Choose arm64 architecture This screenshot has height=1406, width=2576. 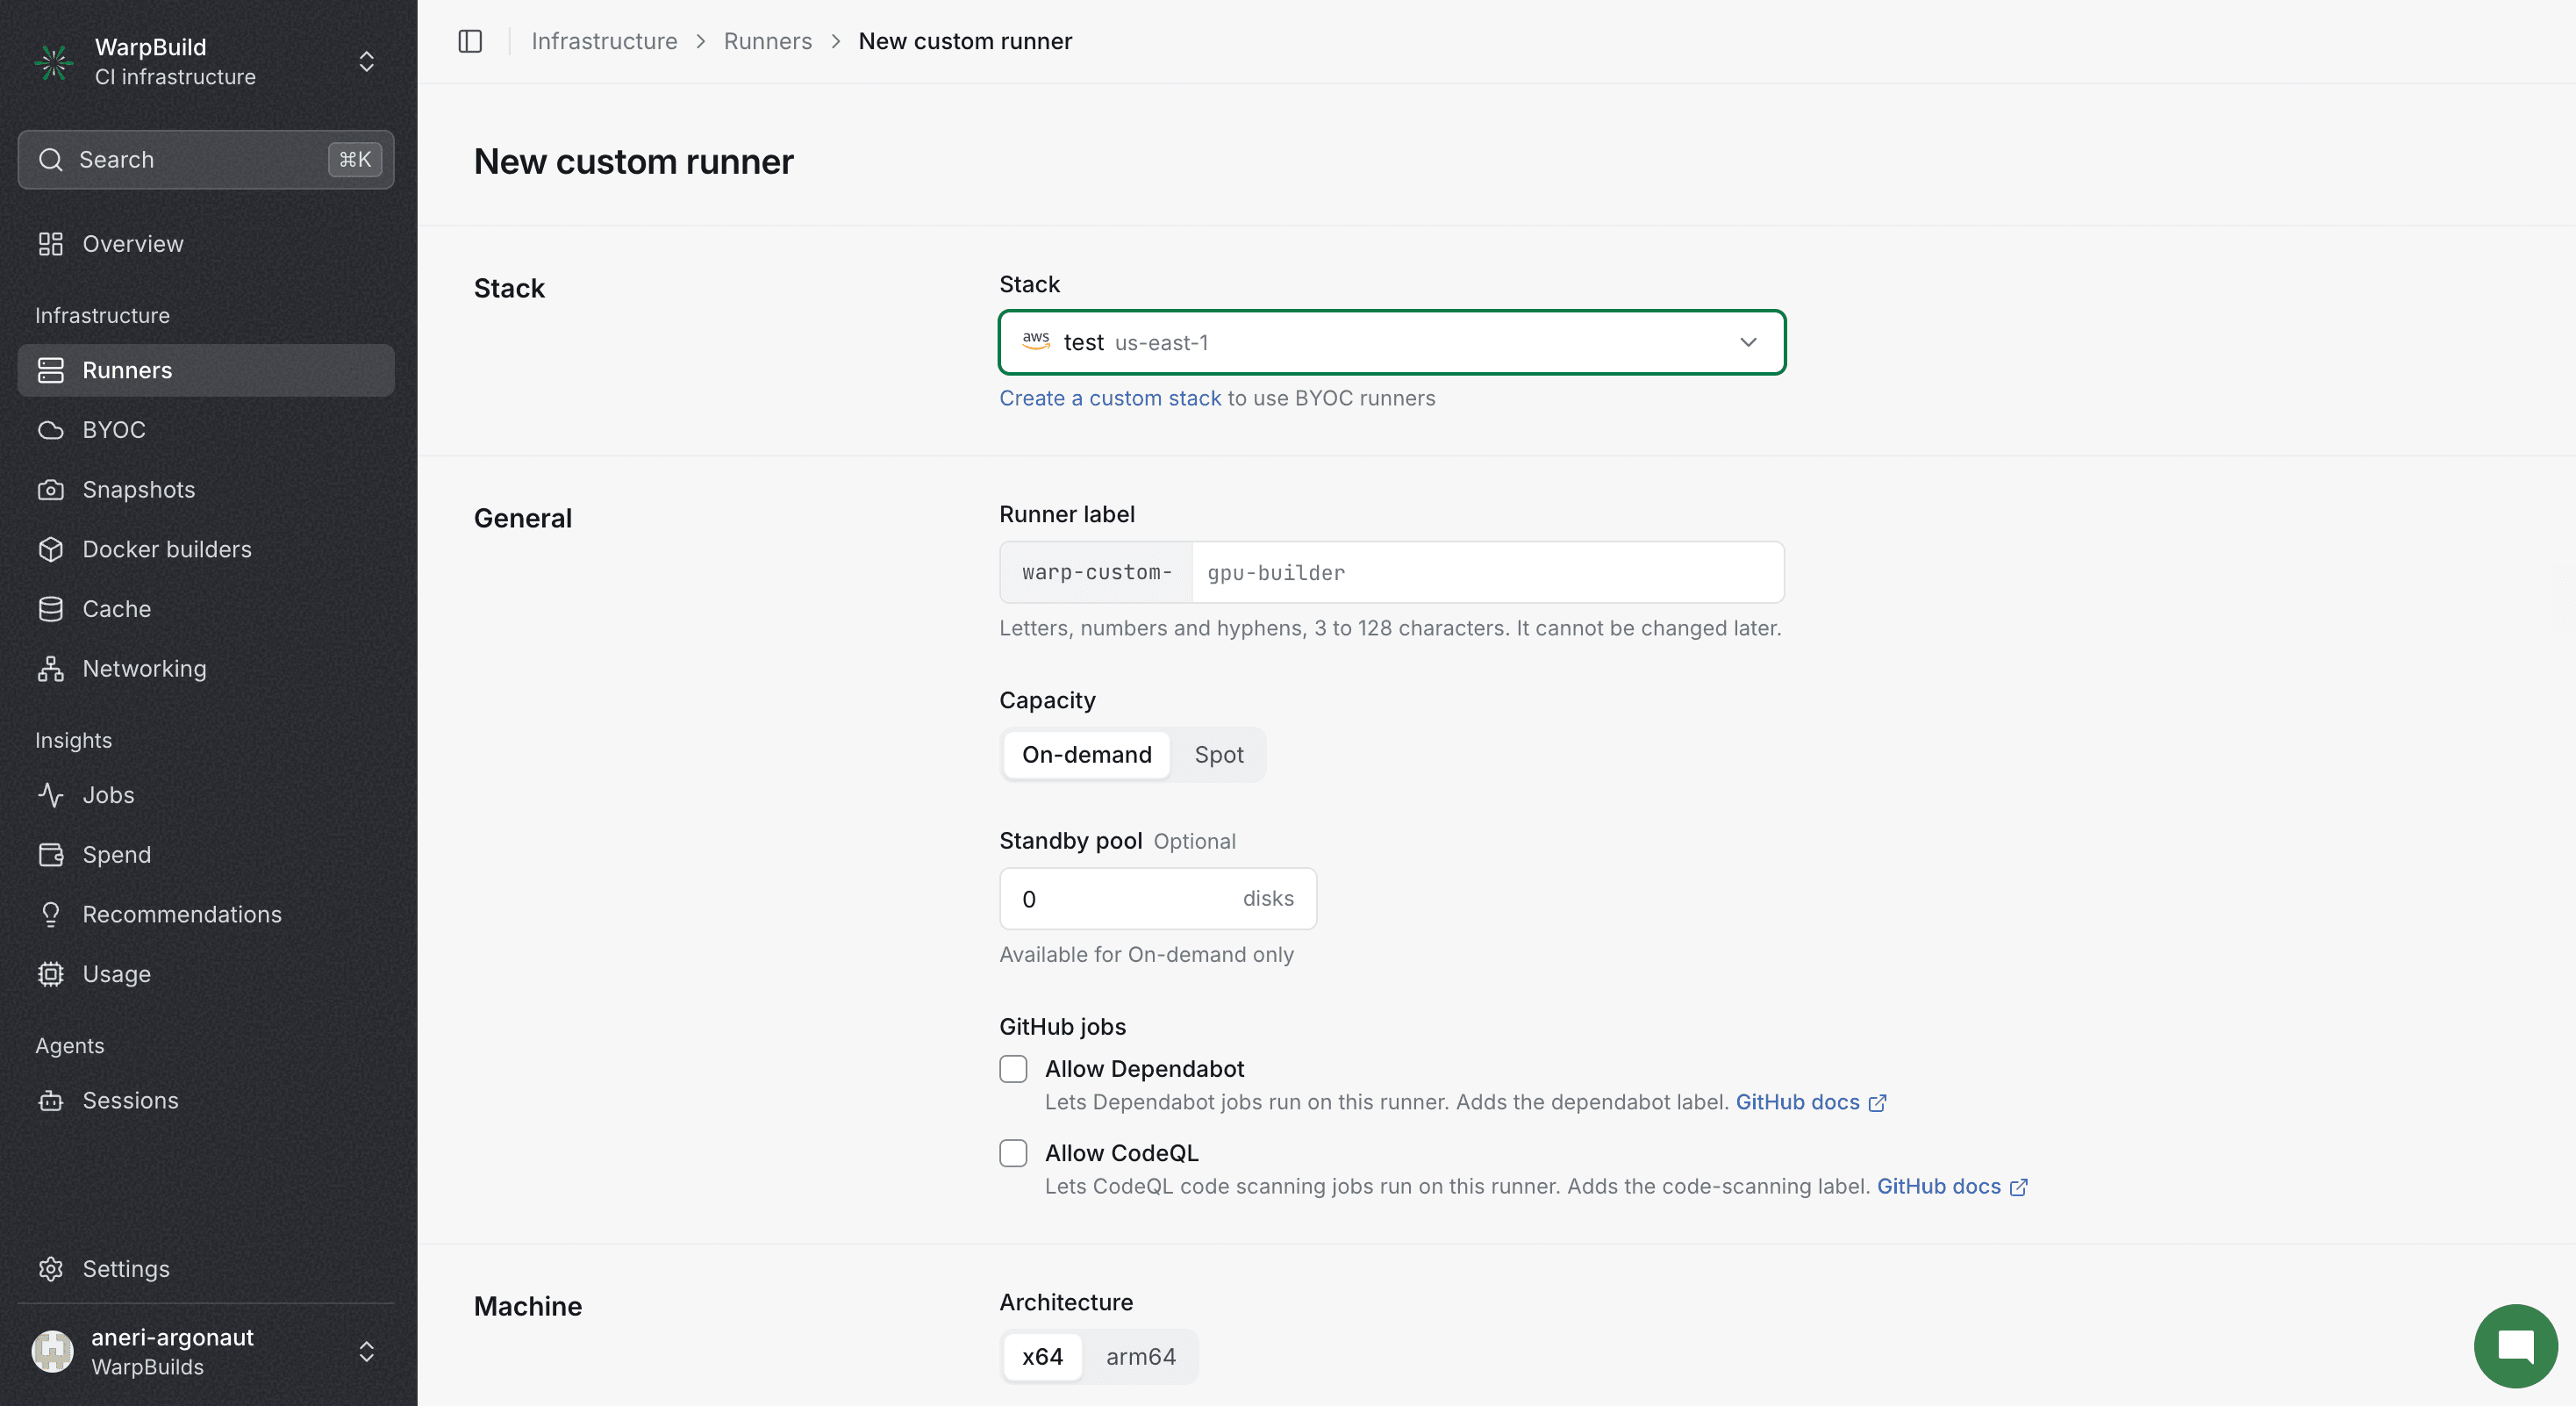(x=1141, y=1357)
